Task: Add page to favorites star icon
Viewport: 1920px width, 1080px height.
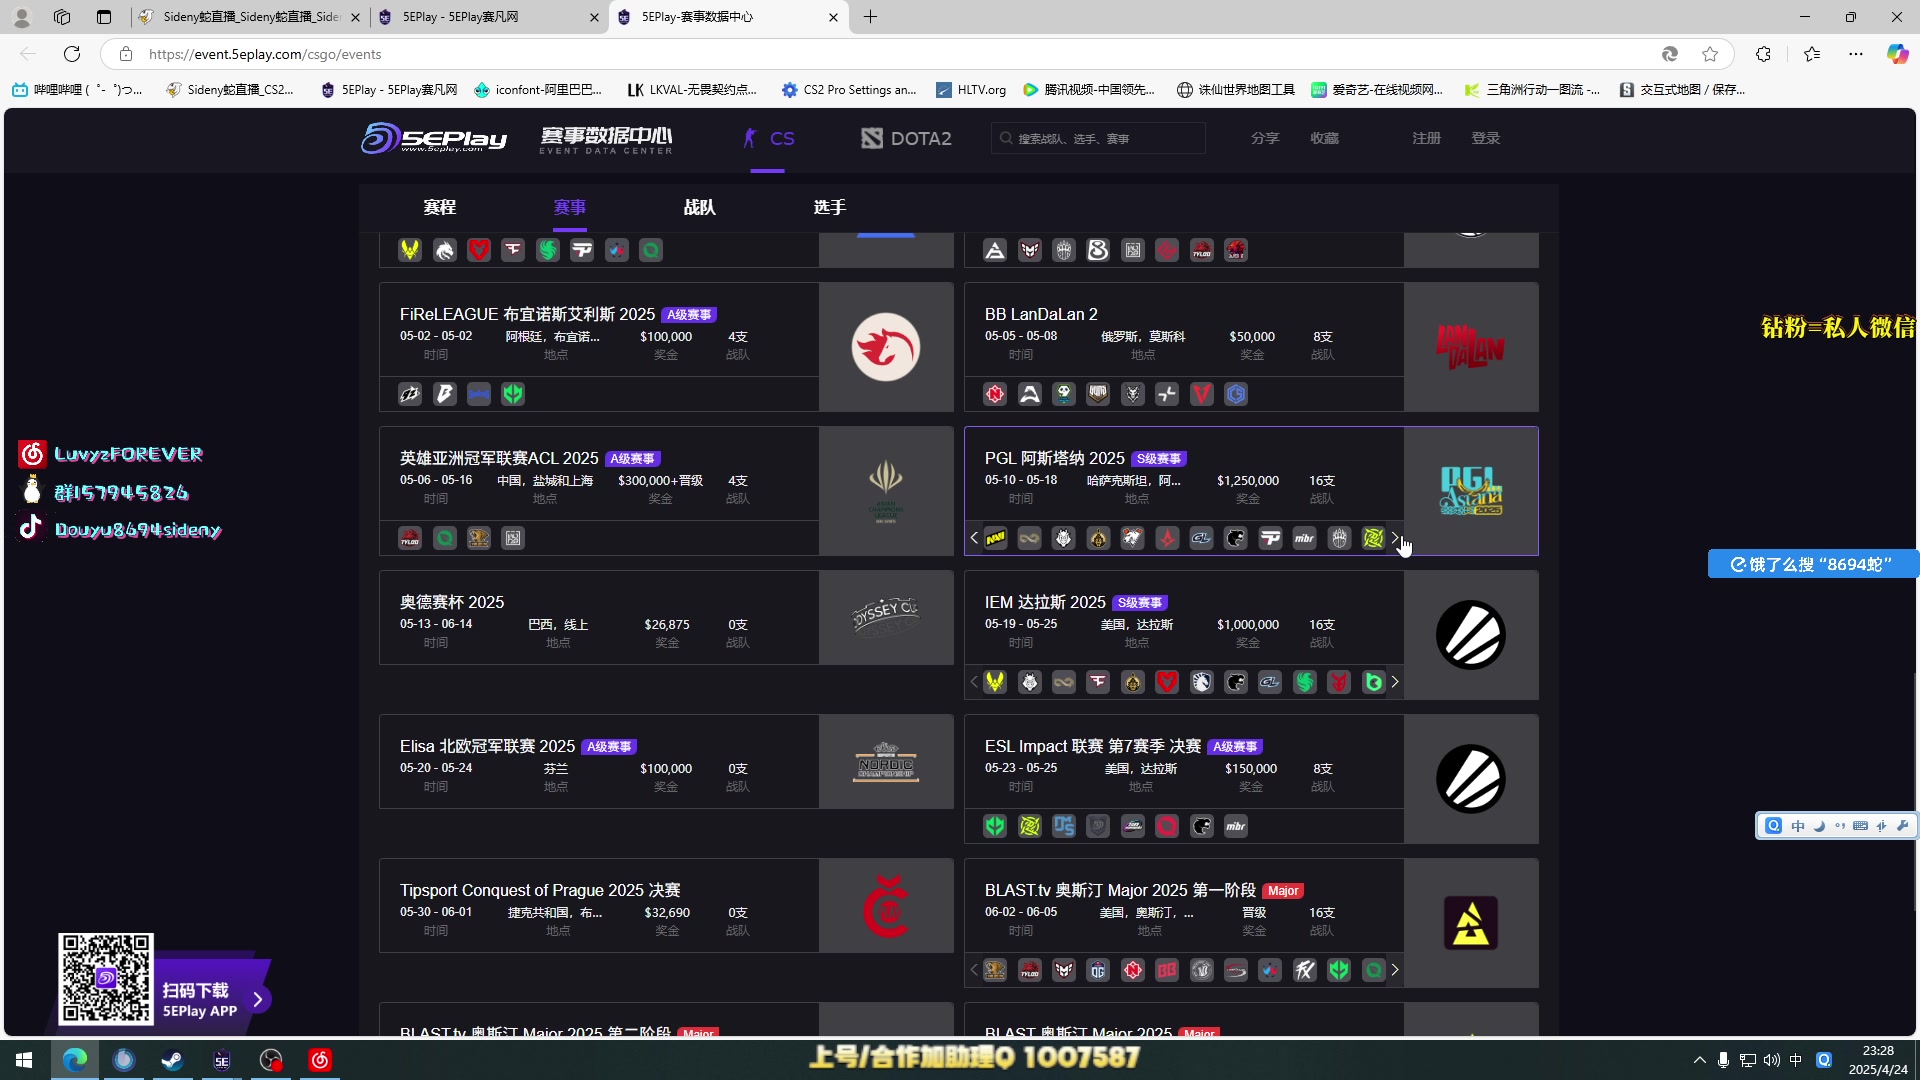Action: 1710,54
